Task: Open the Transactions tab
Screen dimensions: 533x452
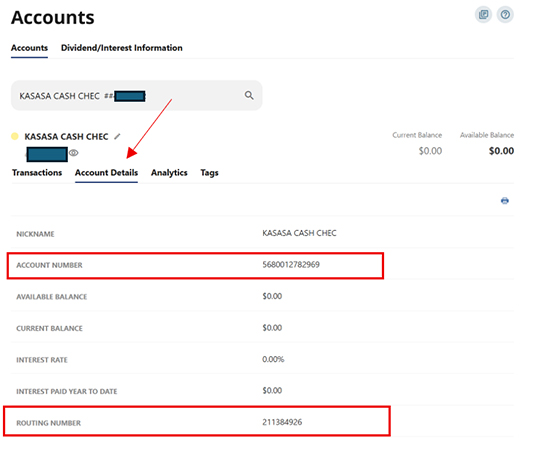Action: coord(37,173)
